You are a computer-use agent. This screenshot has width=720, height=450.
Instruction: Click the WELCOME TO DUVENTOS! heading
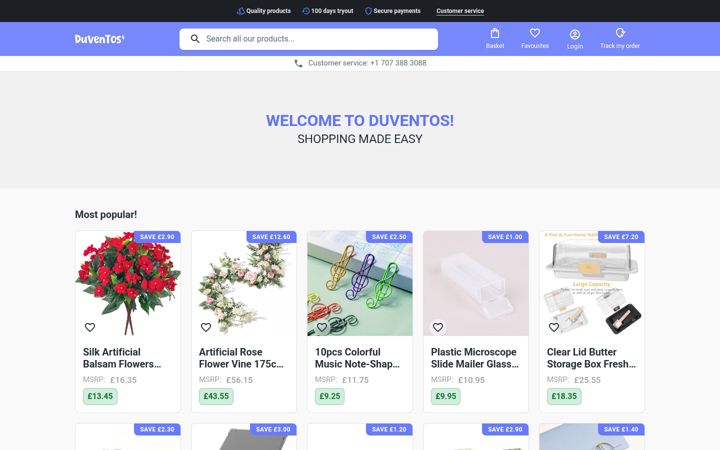point(360,121)
